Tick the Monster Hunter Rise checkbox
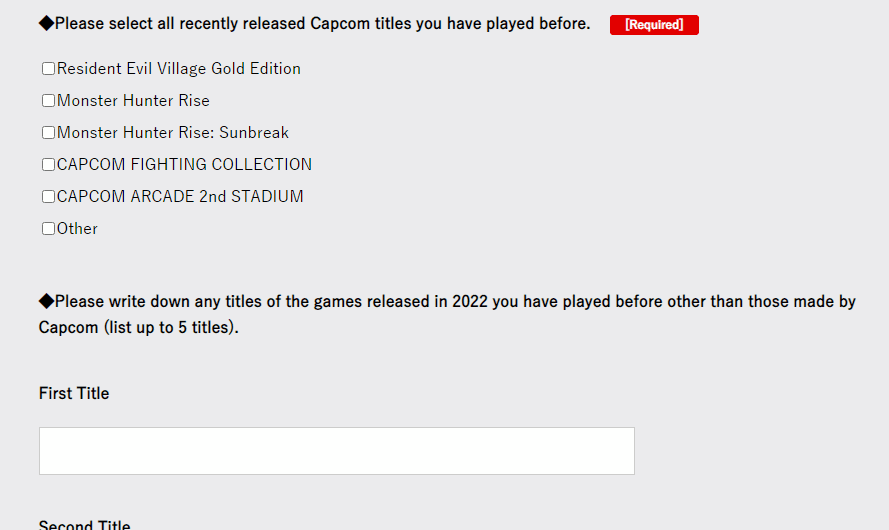The image size is (889, 530). 48,100
